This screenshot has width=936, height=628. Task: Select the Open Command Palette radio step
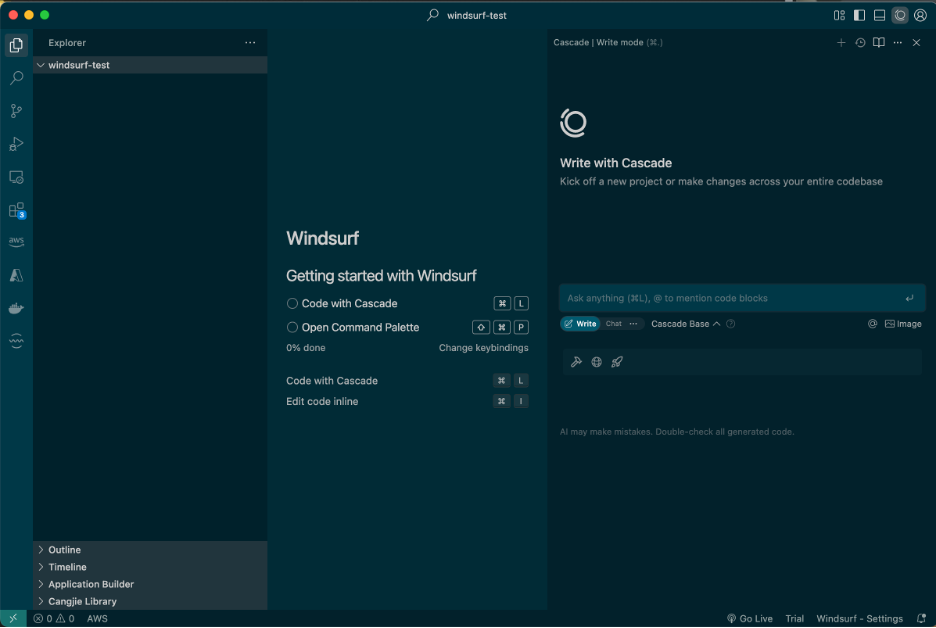coord(292,327)
